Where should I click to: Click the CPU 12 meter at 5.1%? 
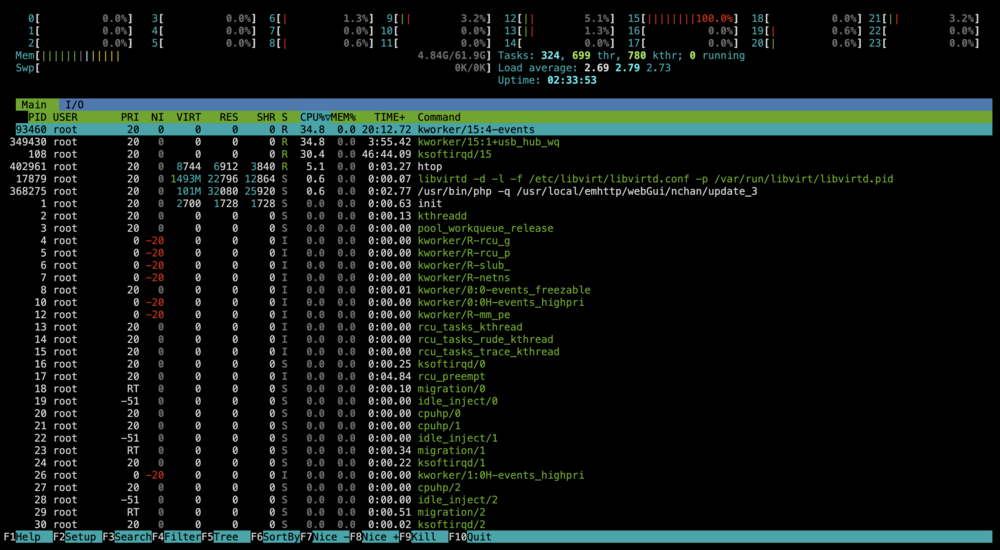coord(560,19)
